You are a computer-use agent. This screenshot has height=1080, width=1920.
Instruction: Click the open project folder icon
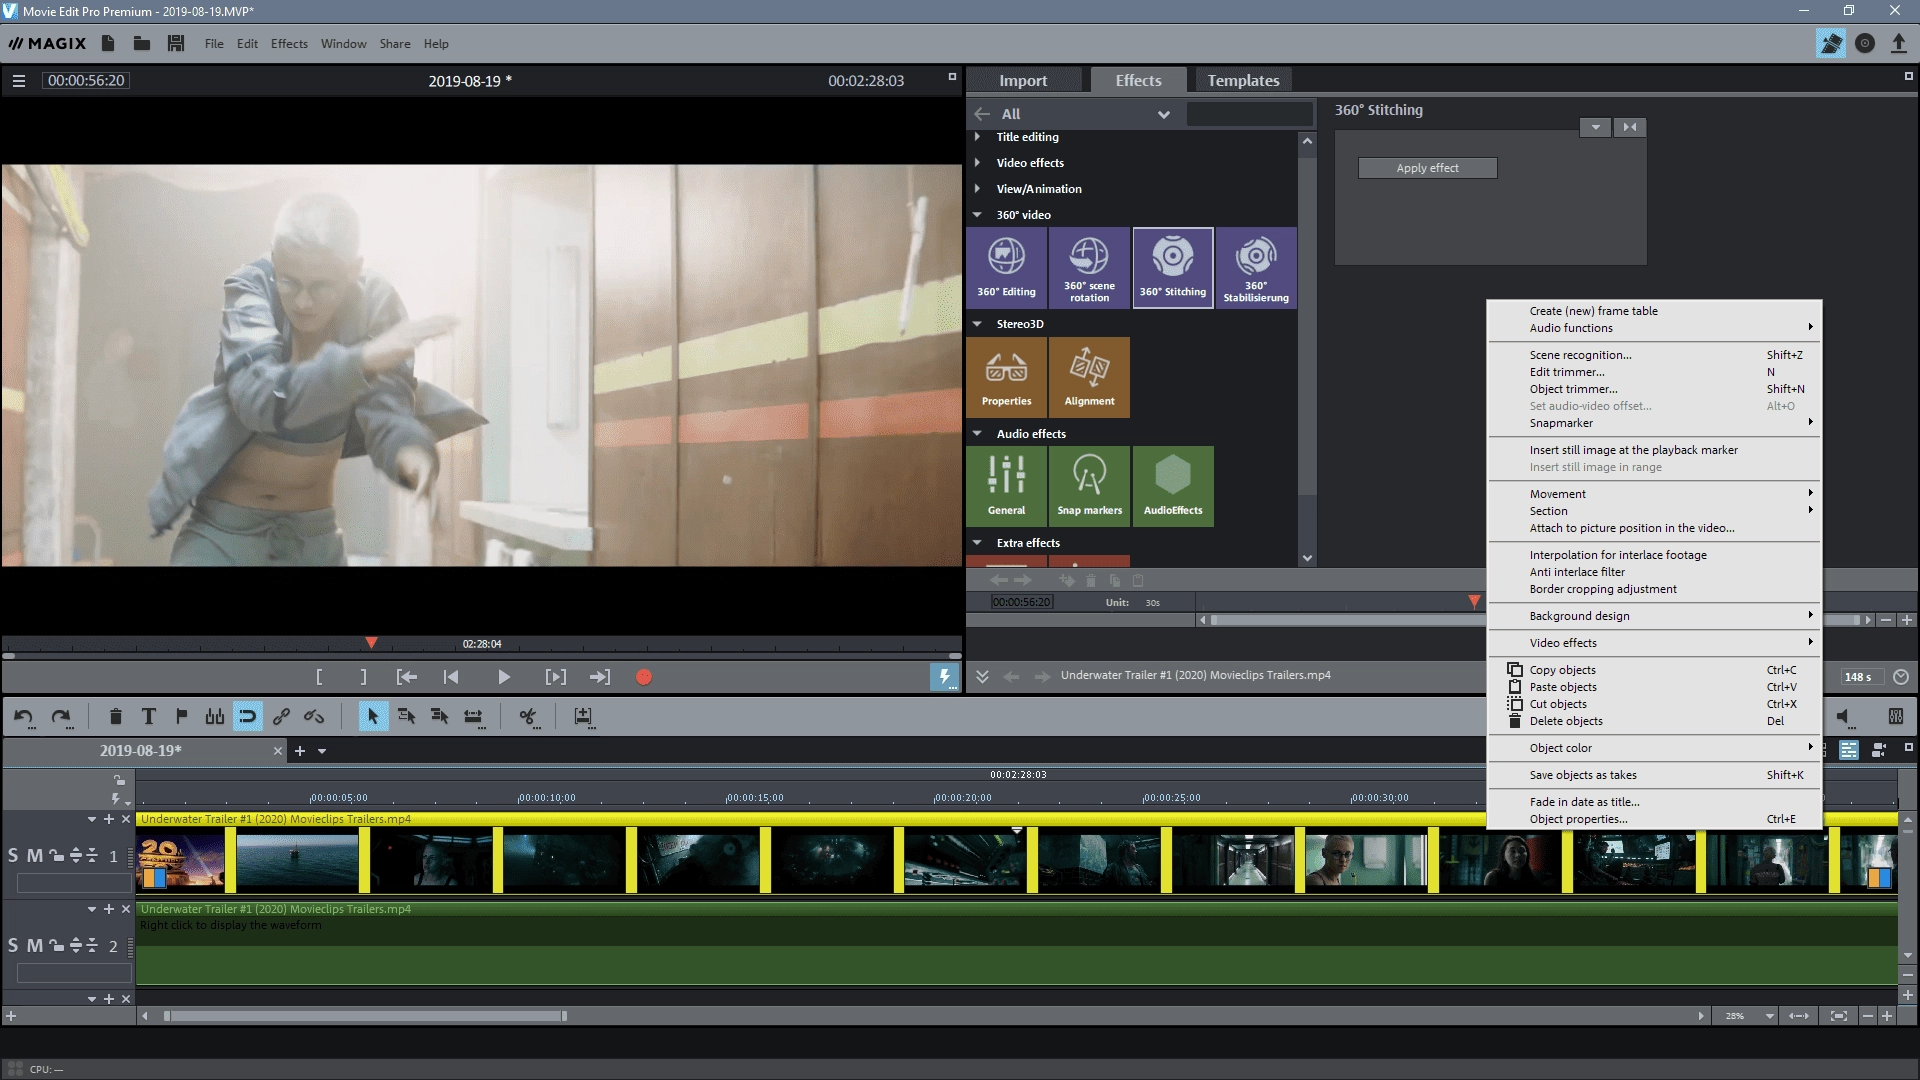tap(142, 43)
